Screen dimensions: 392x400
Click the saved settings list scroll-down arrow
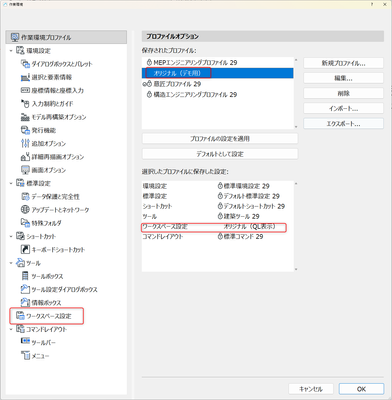[x=296, y=269]
